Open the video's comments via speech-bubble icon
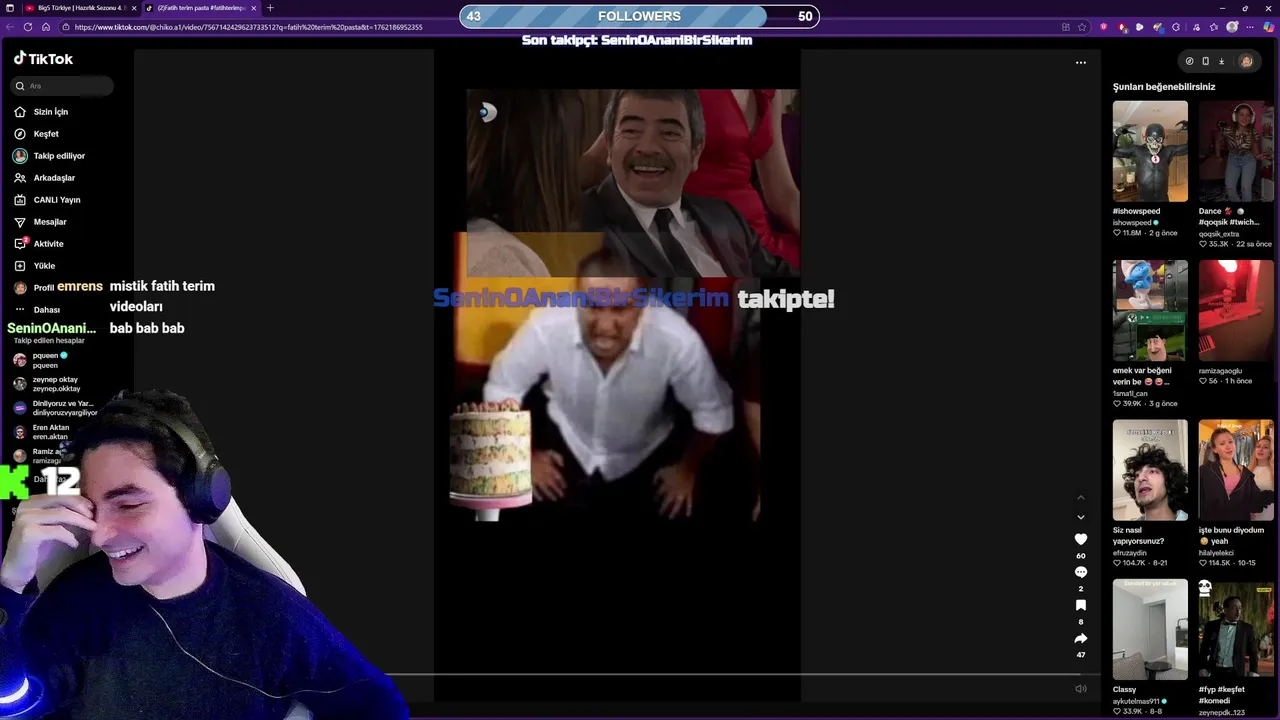This screenshot has height=720, width=1280. click(1080, 573)
